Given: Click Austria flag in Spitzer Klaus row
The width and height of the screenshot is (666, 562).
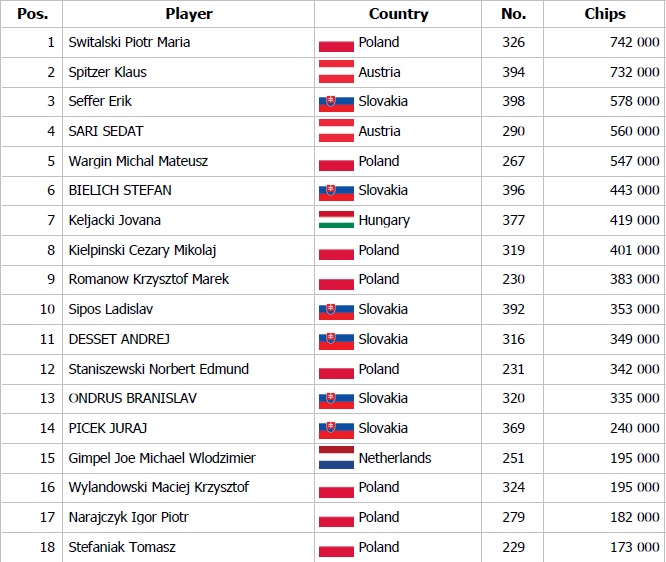Looking at the screenshot, I should click(x=336, y=72).
